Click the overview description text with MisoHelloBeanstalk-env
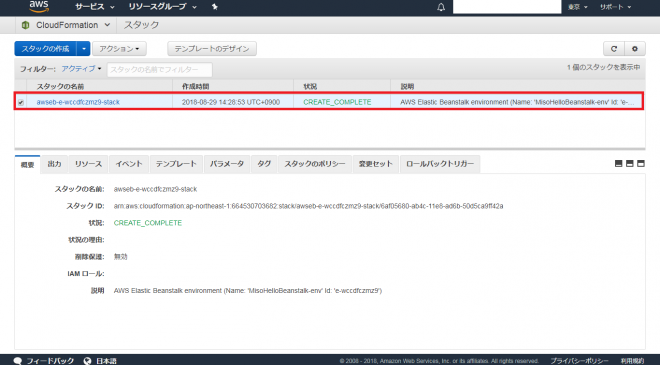660x365 pixels. (x=248, y=291)
